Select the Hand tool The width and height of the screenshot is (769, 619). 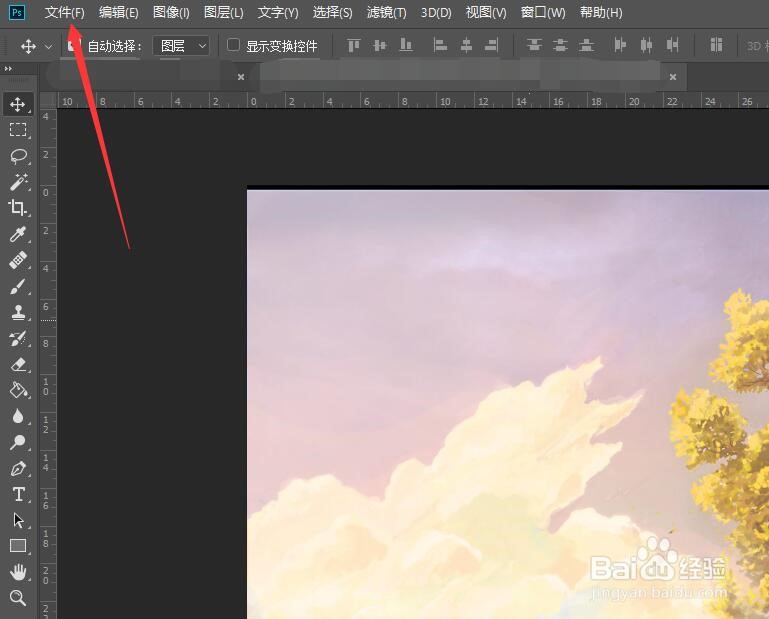18,572
